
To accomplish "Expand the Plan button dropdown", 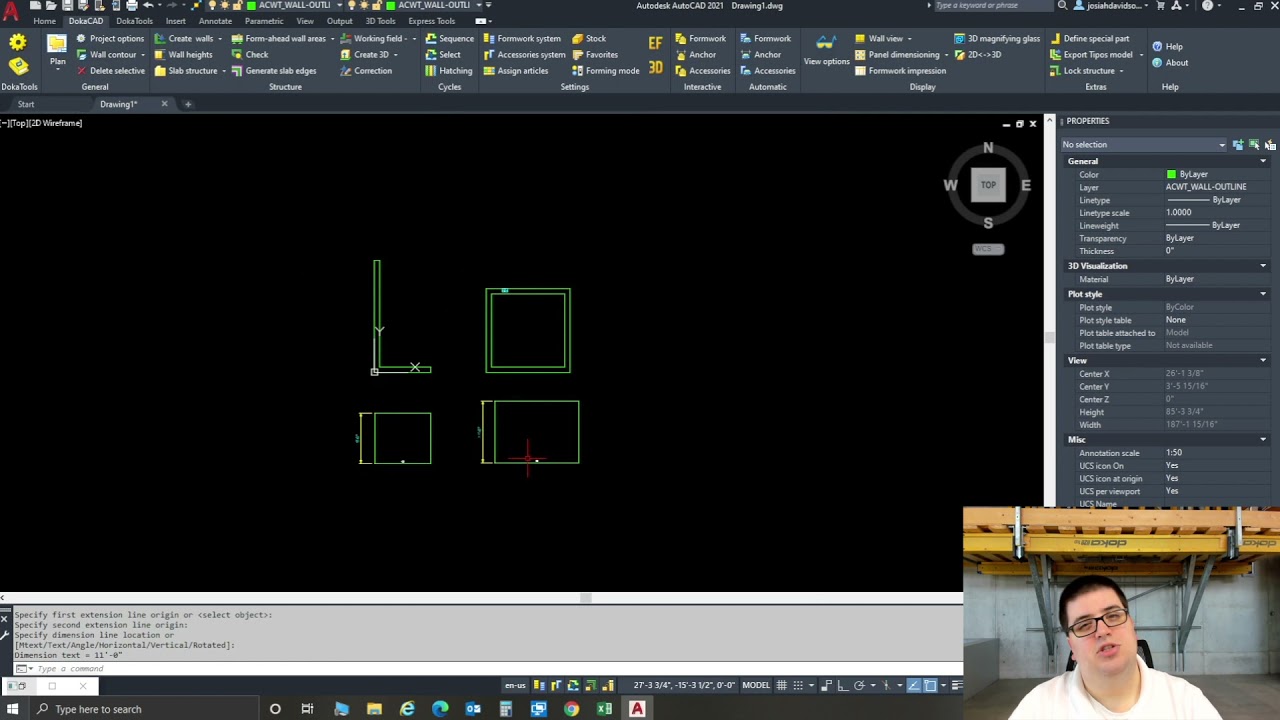I will [58, 70].
